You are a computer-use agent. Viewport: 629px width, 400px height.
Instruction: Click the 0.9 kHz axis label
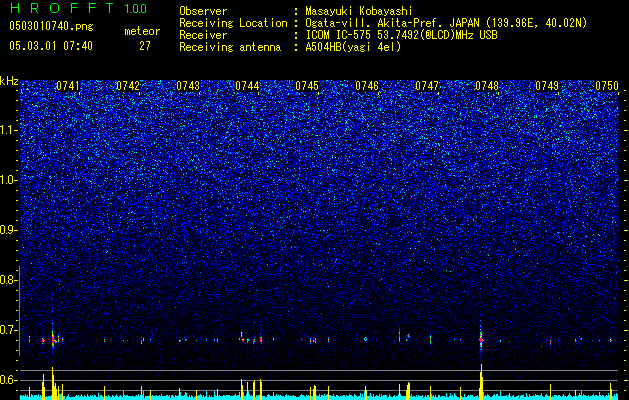pos(9,230)
